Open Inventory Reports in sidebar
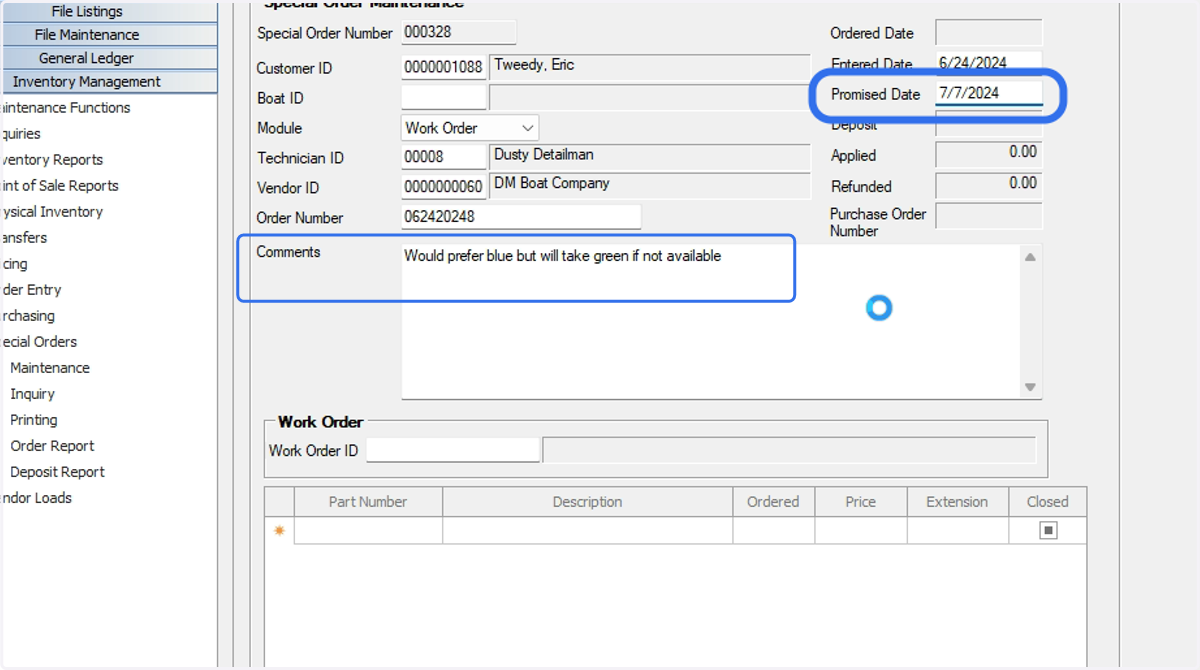The height and width of the screenshot is (670, 1200). 52,160
